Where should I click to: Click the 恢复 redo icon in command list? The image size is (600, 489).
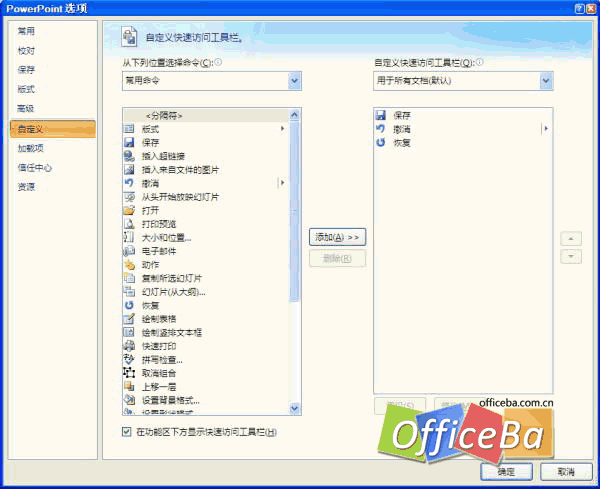click(x=129, y=305)
